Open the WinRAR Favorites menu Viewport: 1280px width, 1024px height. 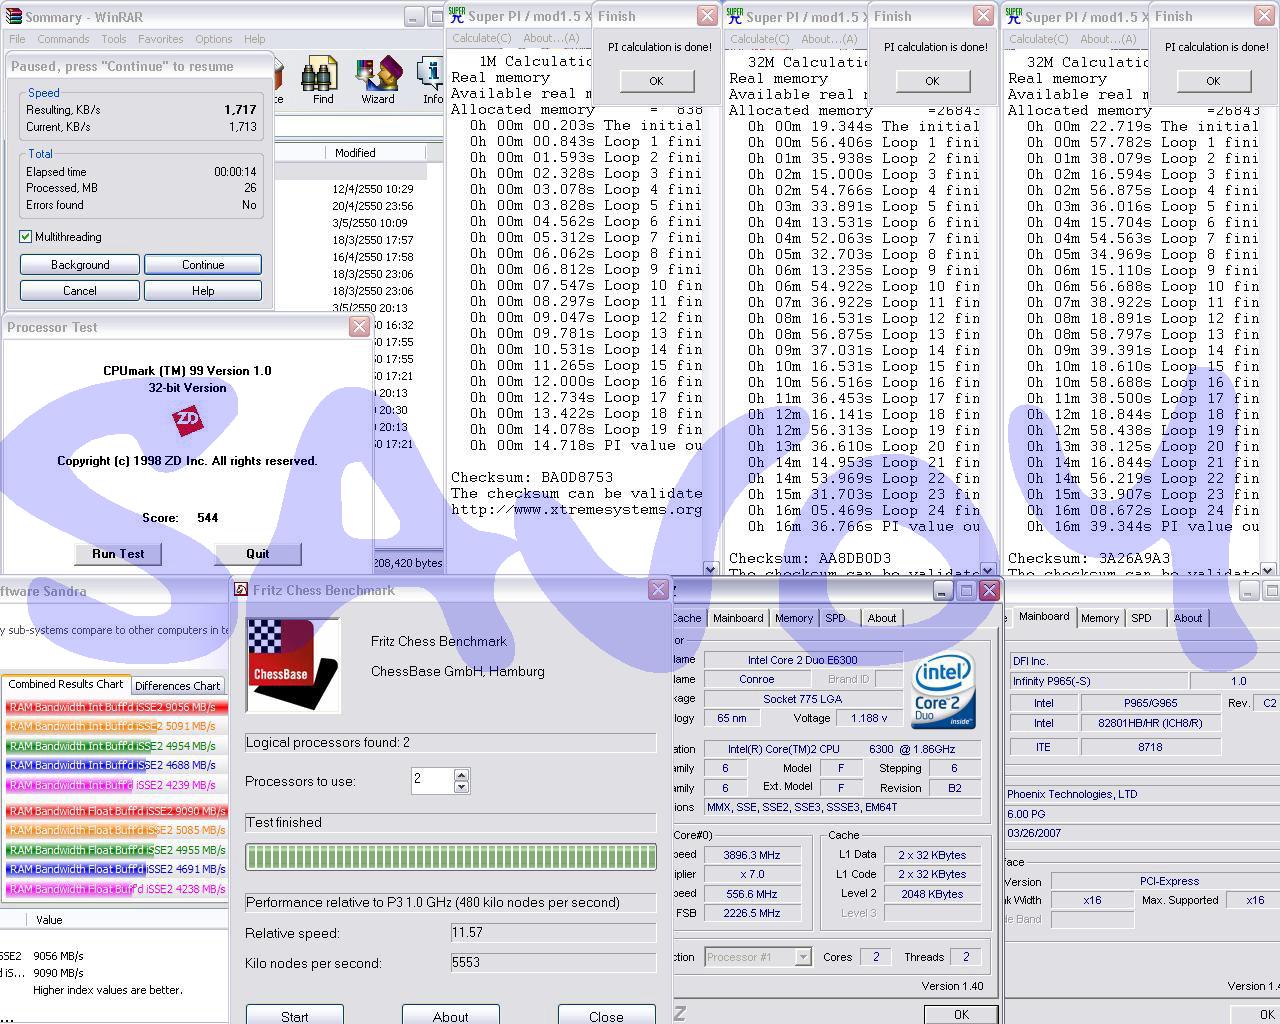coord(161,39)
